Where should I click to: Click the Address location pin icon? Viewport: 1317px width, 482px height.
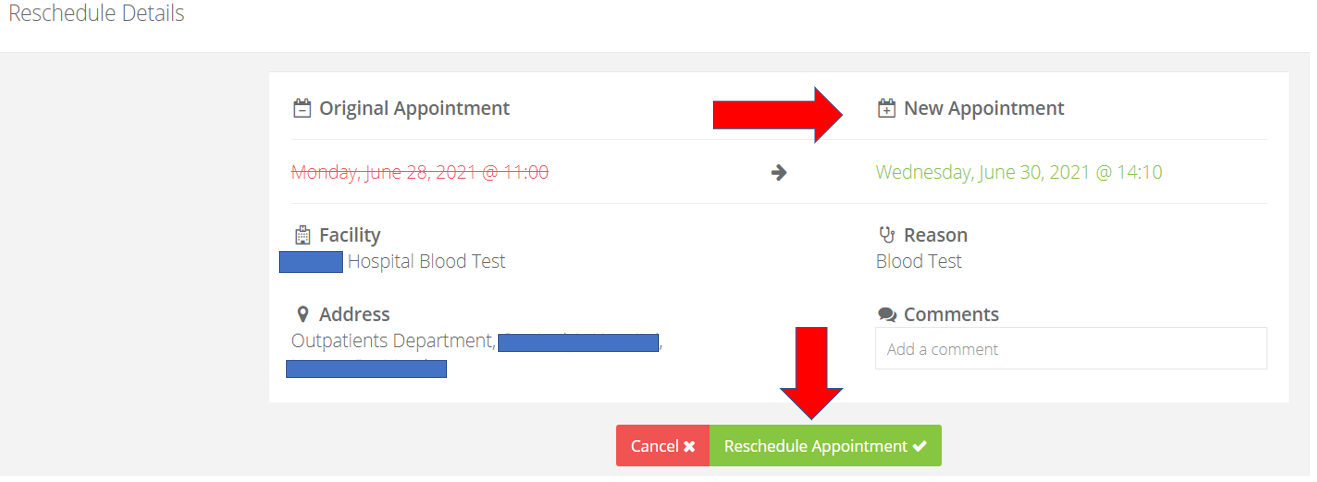302,315
